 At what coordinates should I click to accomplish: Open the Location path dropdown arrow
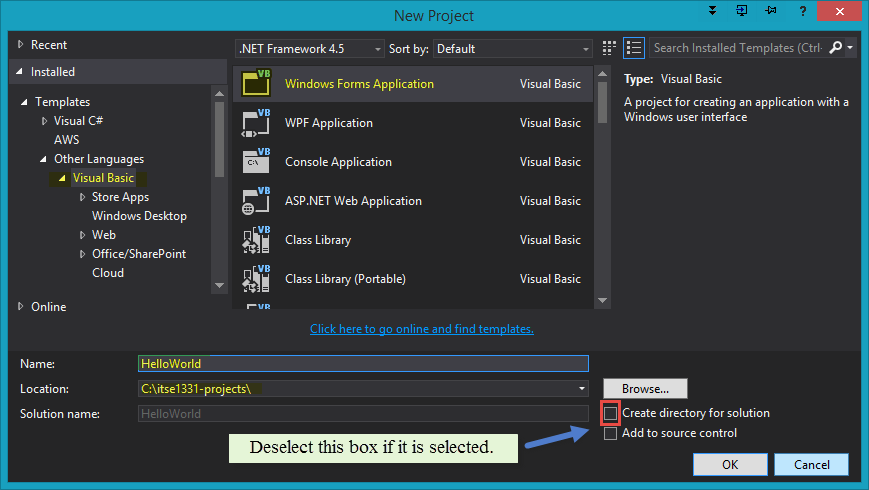tap(582, 388)
